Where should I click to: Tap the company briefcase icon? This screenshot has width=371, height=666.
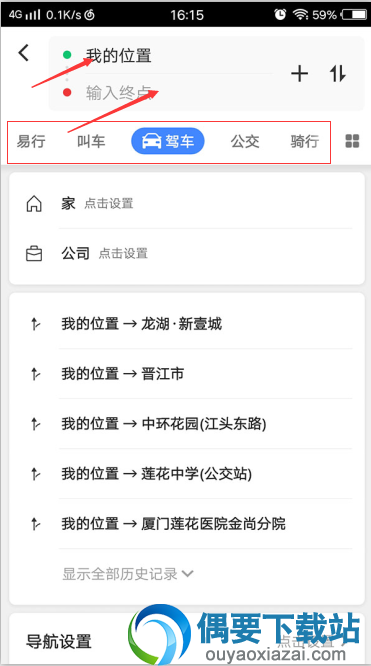(x=34, y=254)
